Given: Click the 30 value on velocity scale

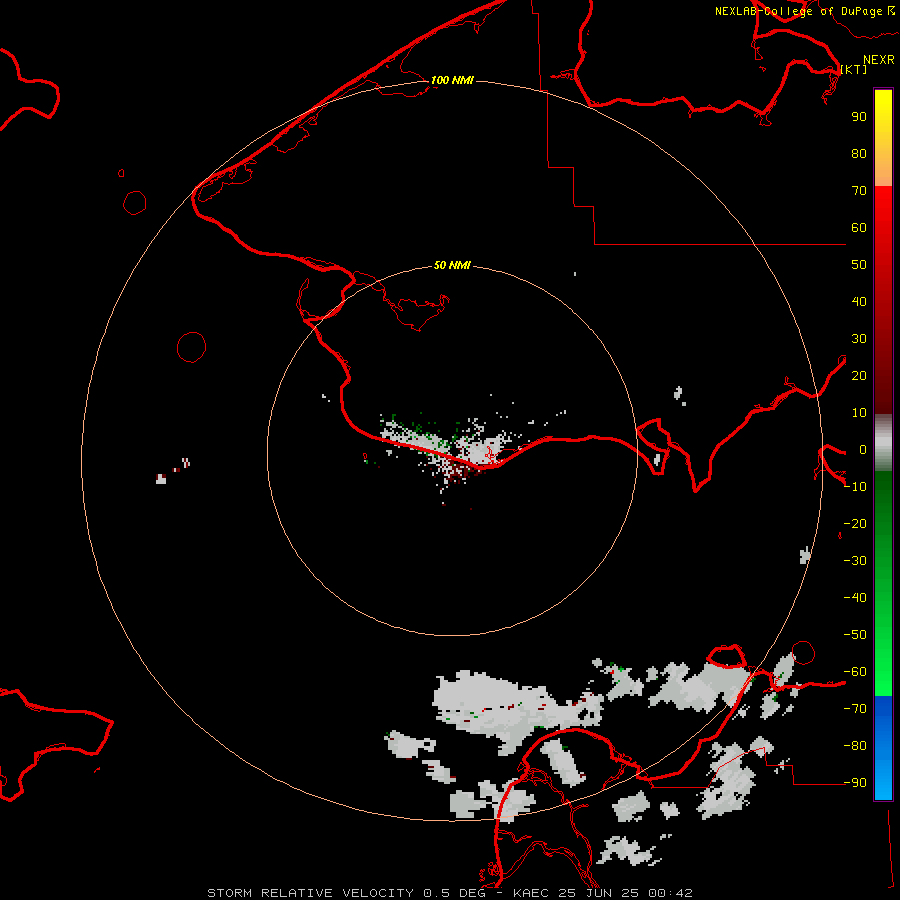Looking at the screenshot, I should 859,339.
